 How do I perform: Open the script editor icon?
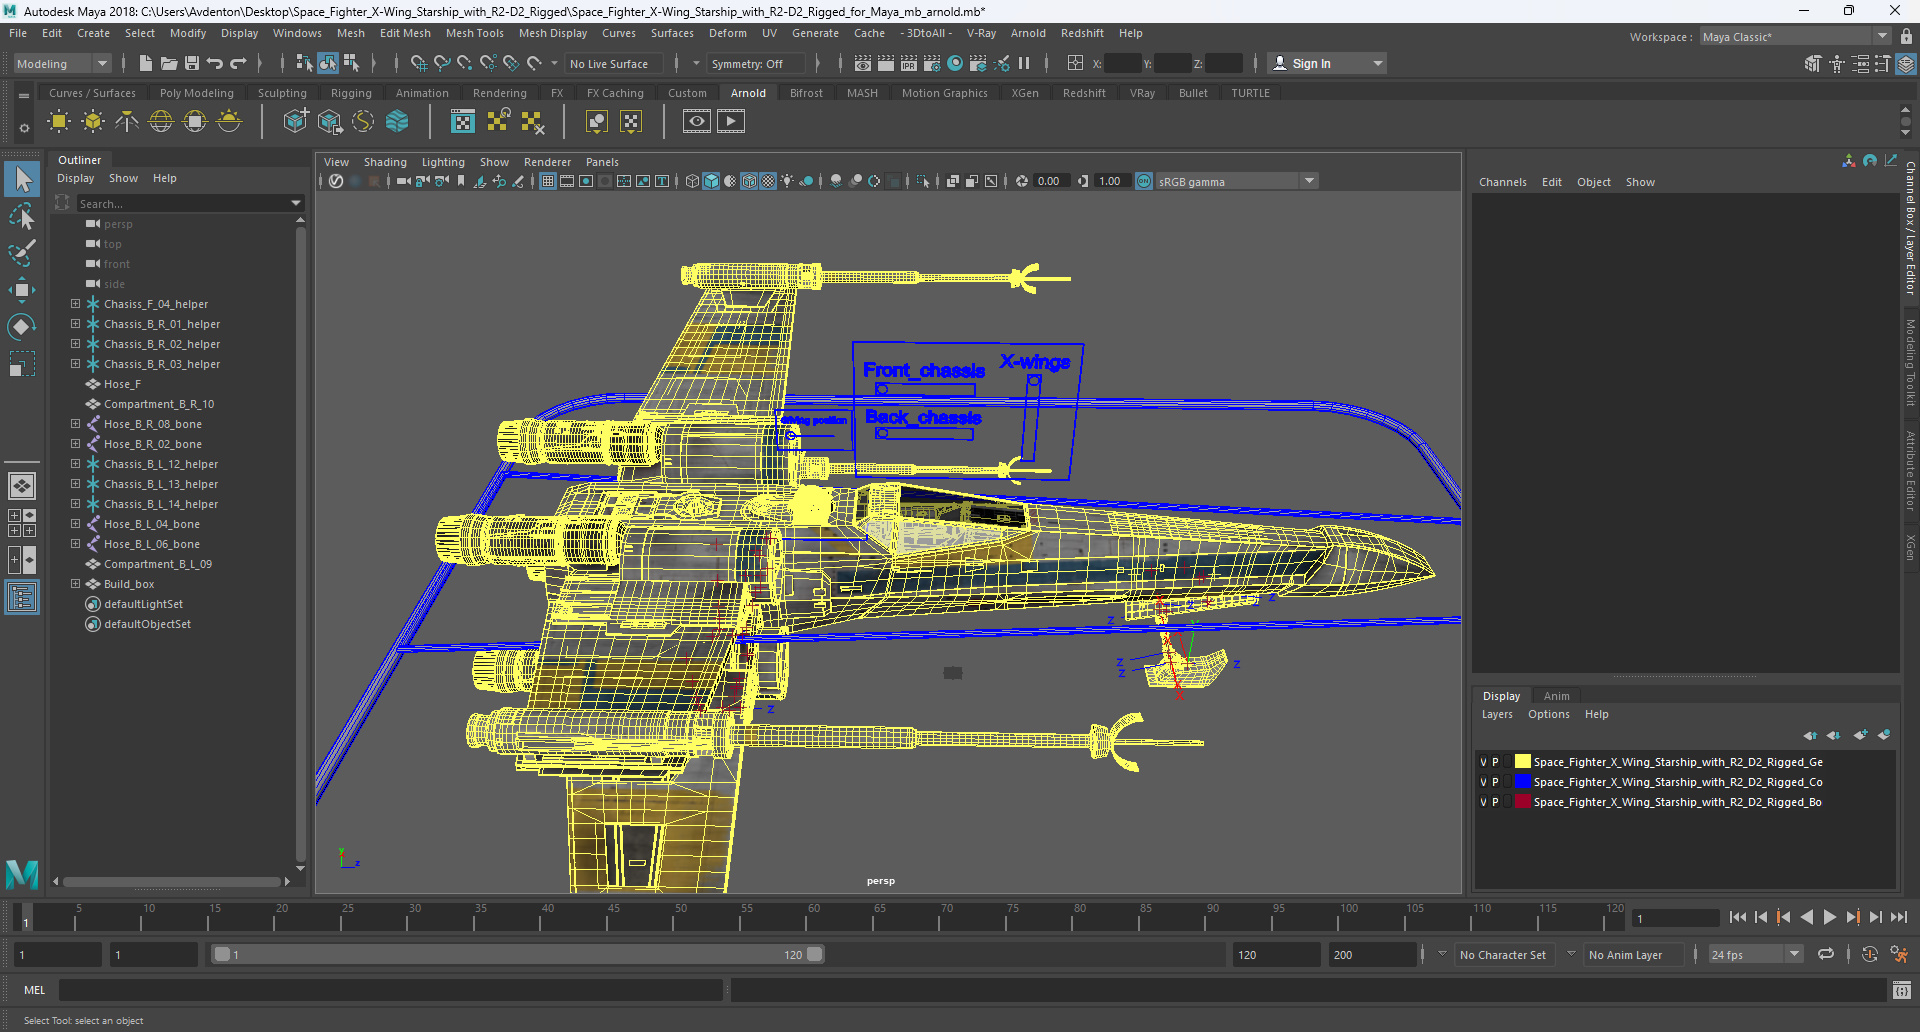(1901, 990)
